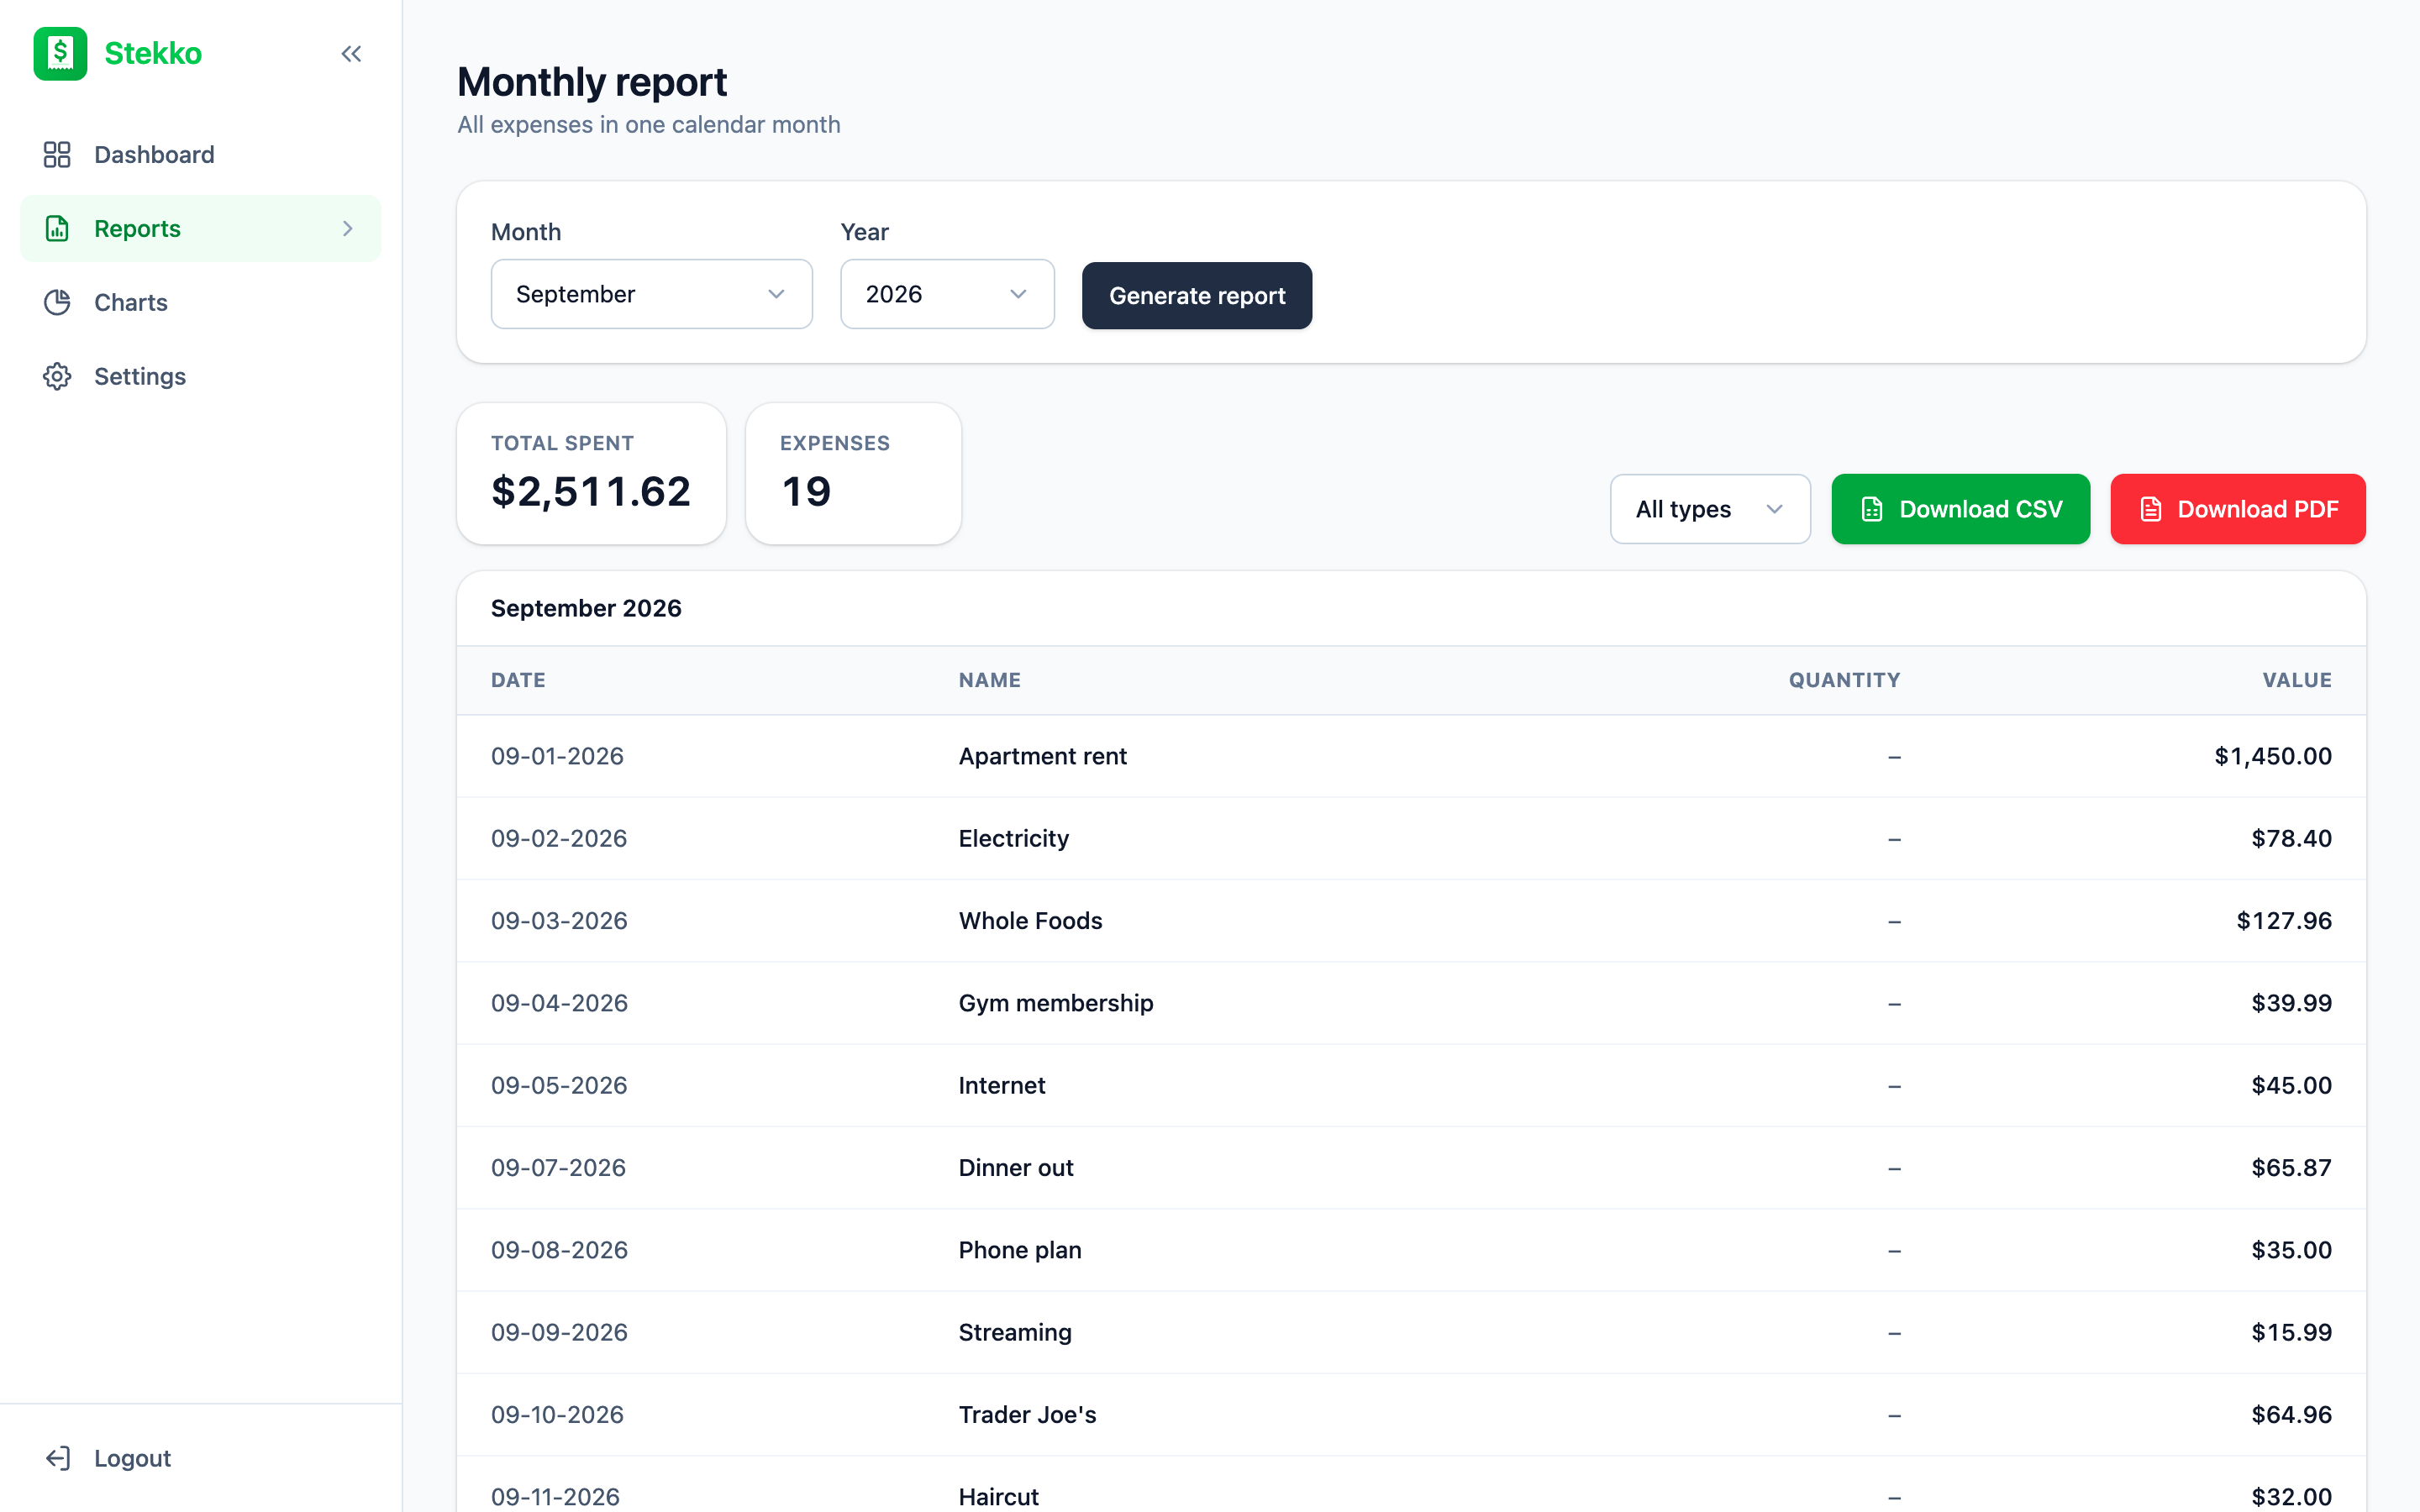Screen dimensions: 2420x1512
Task: Click the Charts pie icon
Action: [x=57, y=302]
